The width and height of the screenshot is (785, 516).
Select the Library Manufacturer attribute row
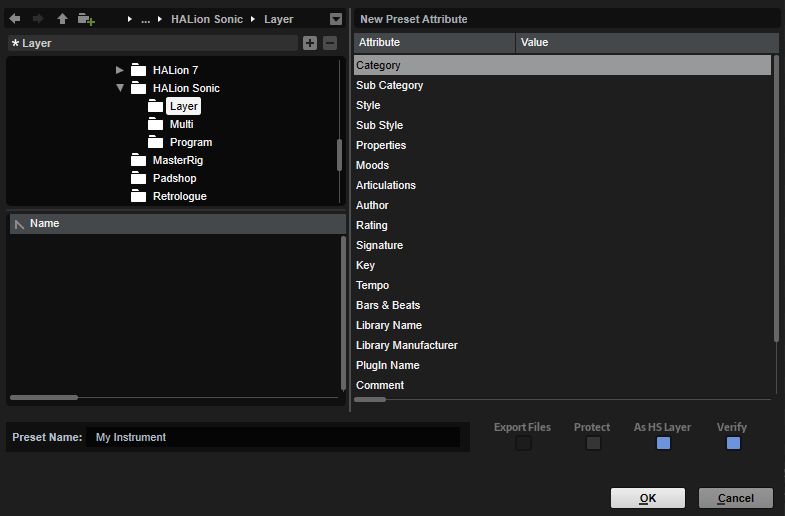tap(563, 345)
